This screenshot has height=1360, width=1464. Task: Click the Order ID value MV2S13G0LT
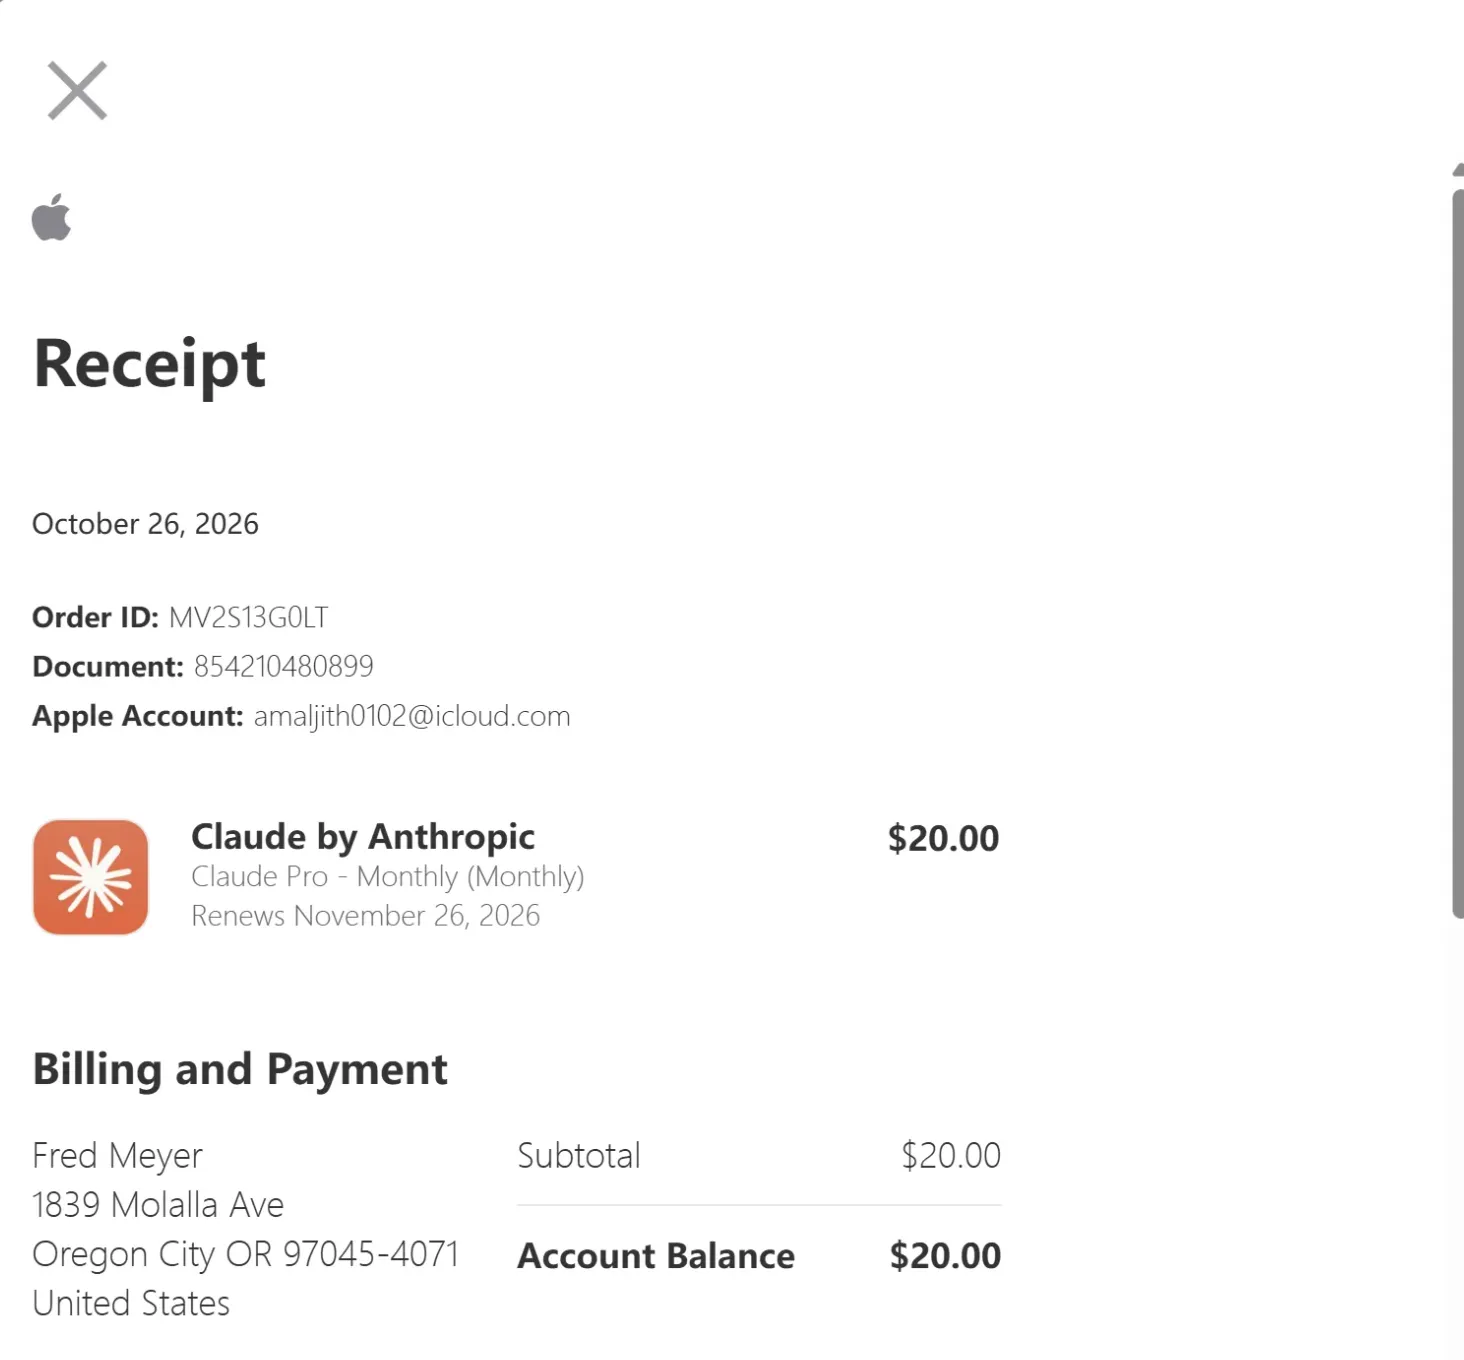pos(248,617)
